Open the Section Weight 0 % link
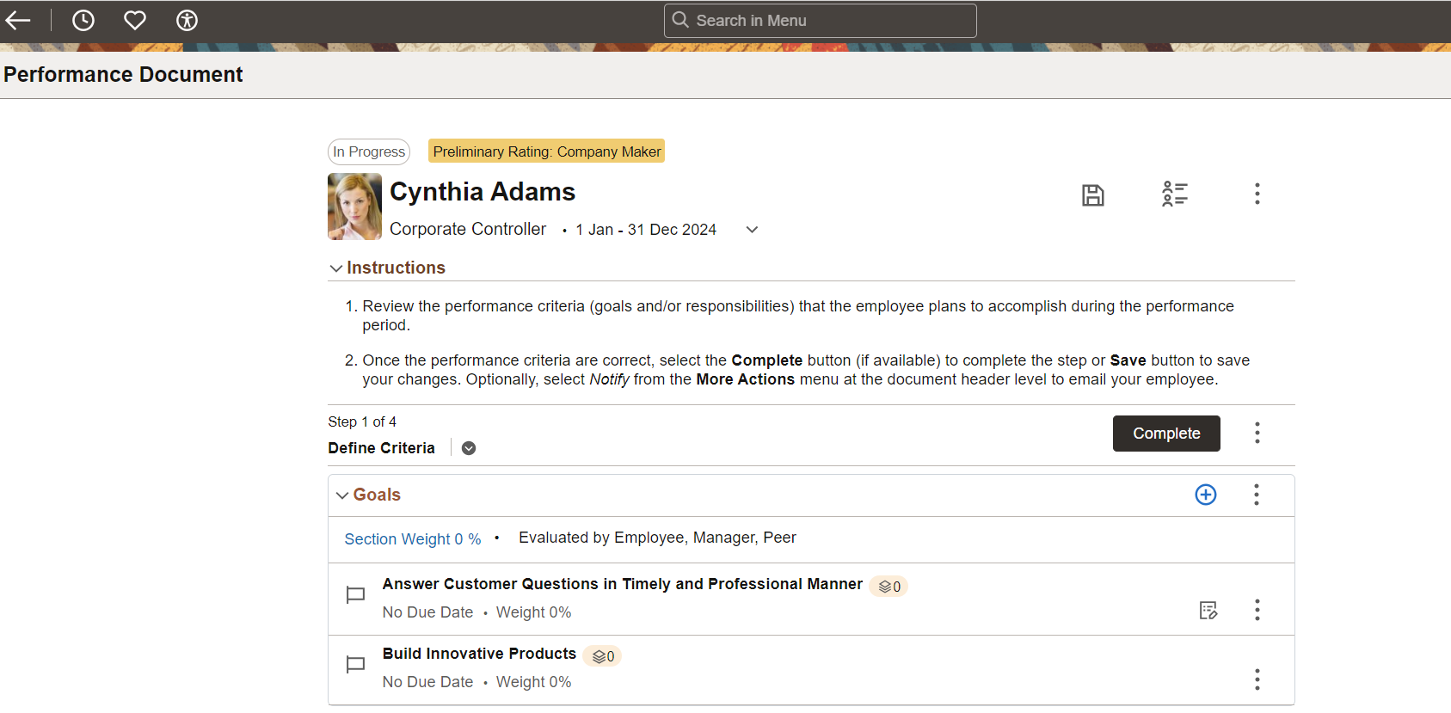 tap(412, 539)
